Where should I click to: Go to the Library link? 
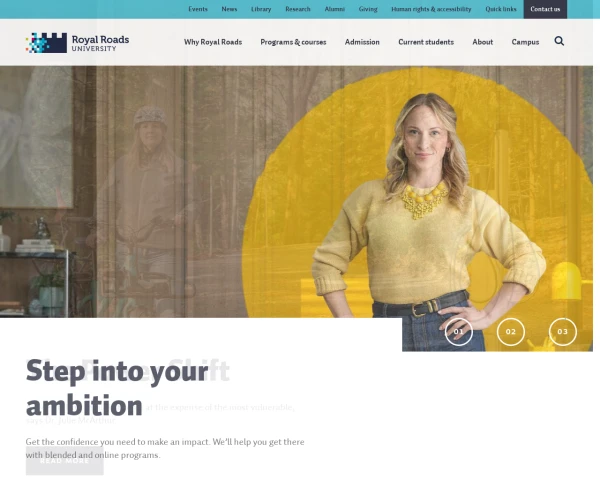(261, 9)
